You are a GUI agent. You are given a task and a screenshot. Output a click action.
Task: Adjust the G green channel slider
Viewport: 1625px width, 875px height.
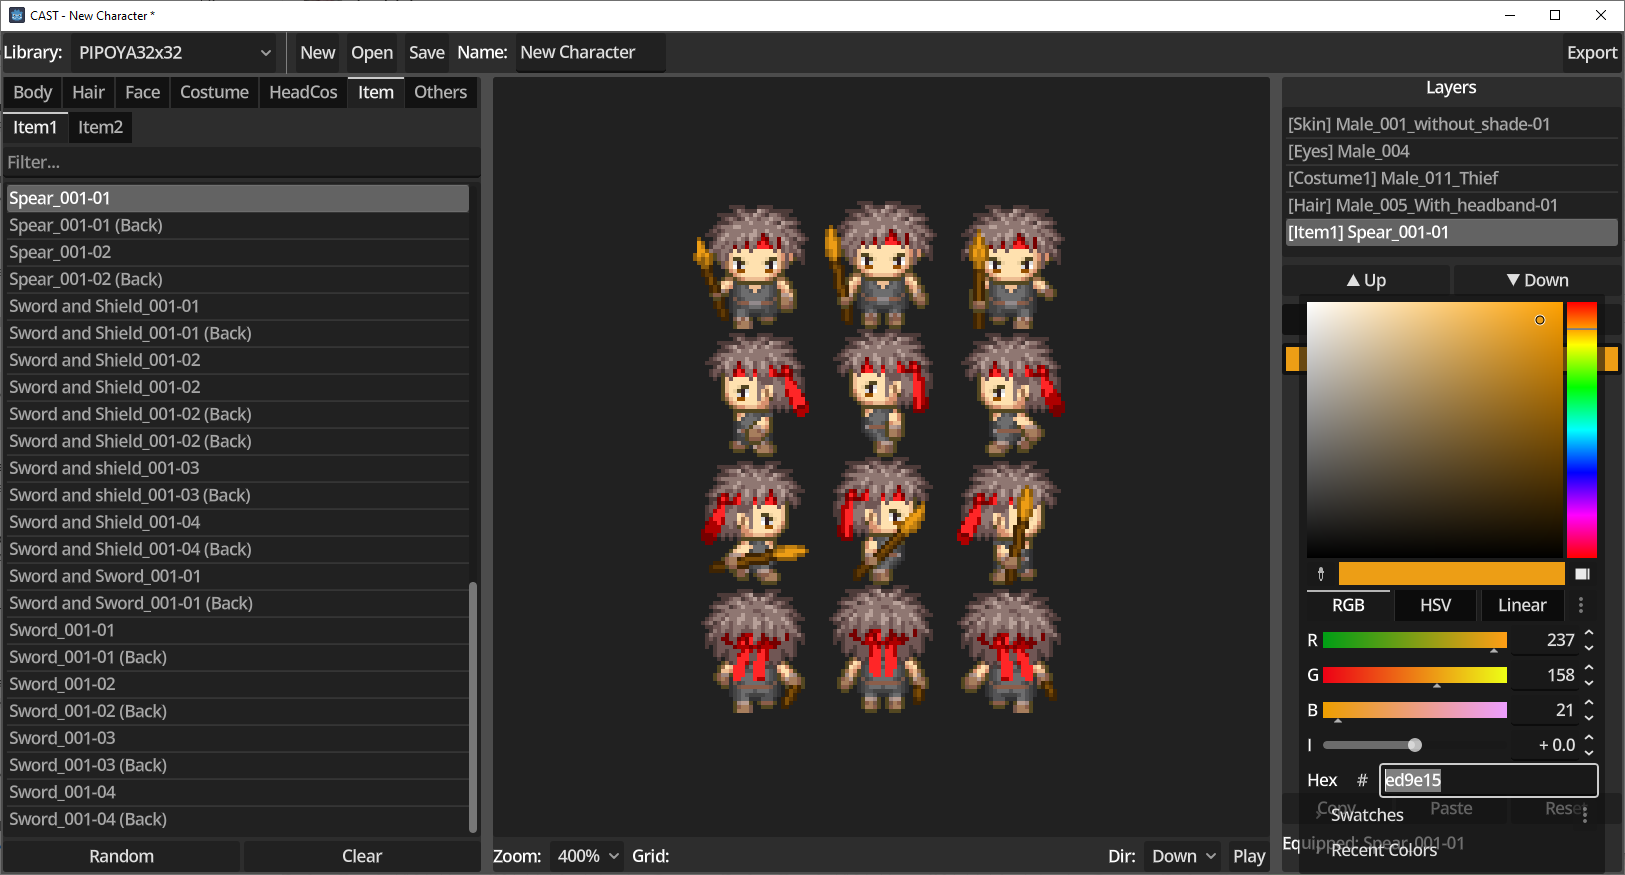click(x=1414, y=675)
